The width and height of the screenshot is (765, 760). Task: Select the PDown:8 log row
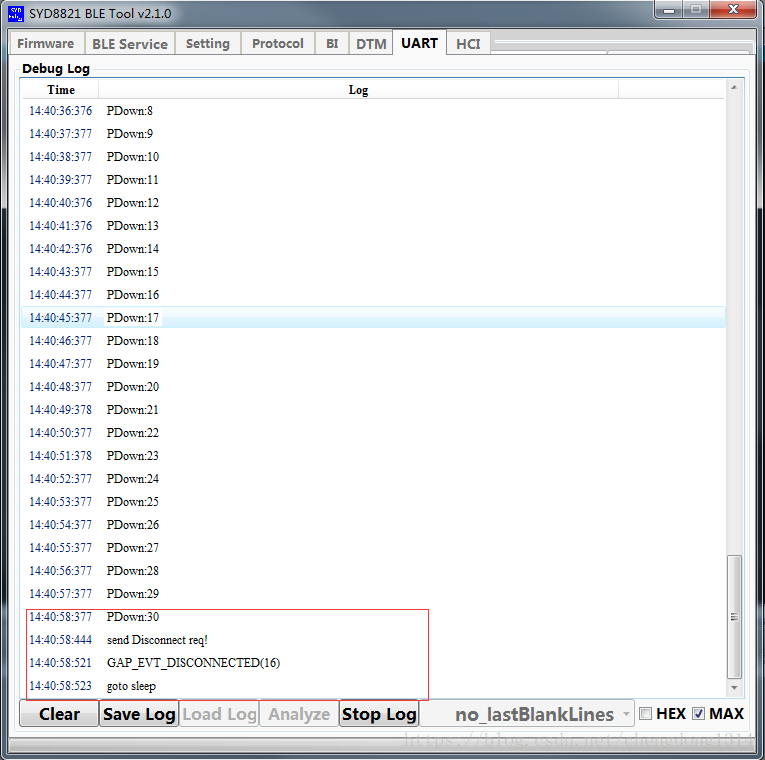(373, 111)
